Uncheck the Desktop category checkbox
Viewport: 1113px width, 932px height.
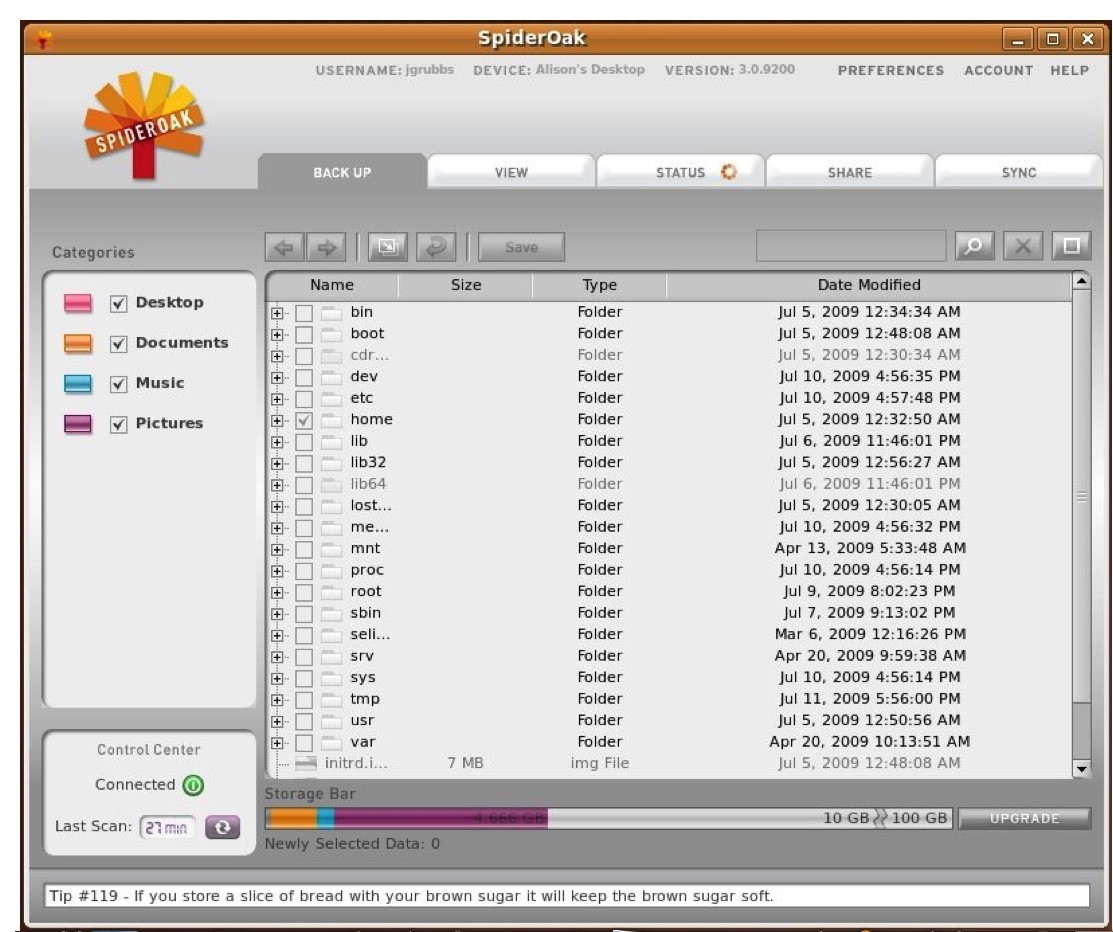pos(119,304)
